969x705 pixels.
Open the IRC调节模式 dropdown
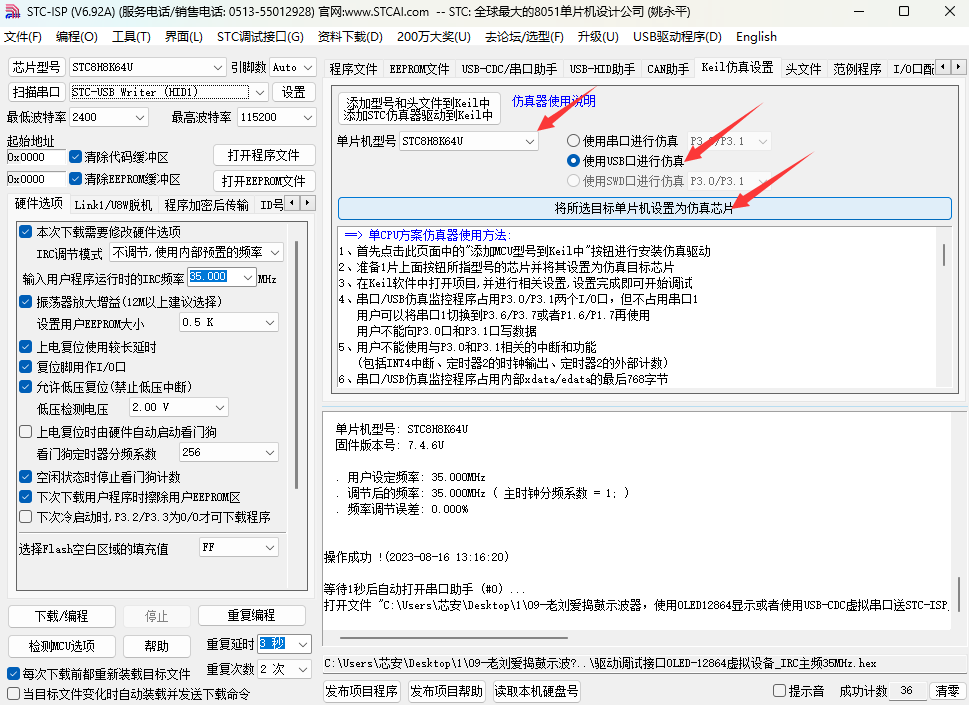click(x=196, y=252)
